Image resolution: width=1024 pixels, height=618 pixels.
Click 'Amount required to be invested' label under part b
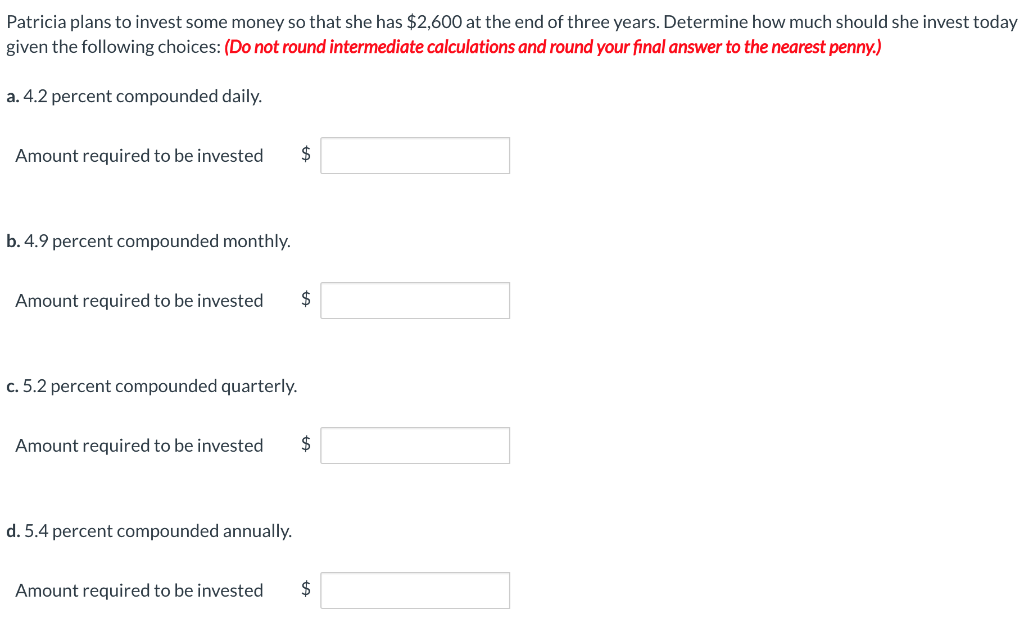[139, 300]
